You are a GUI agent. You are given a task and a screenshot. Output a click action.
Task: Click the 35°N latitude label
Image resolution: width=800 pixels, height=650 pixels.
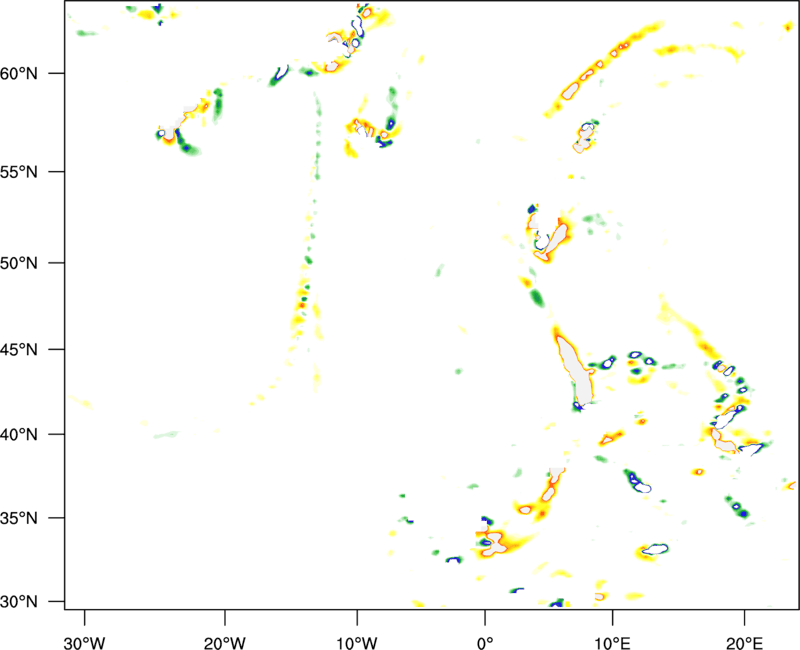(x=19, y=518)
